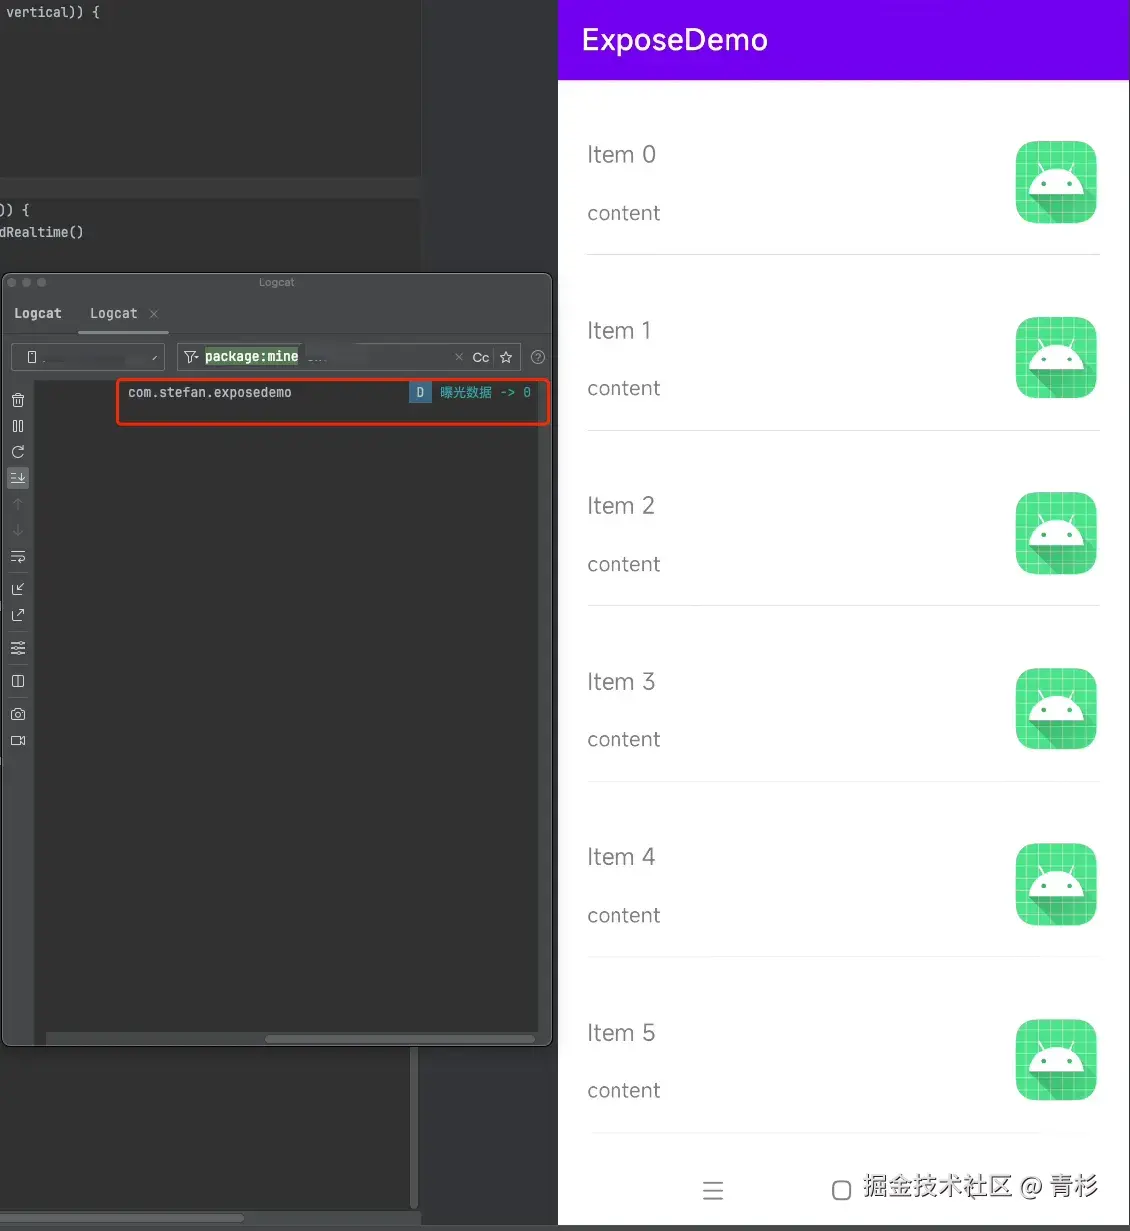This screenshot has height=1231, width=1130.
Task: Click the ExposeDemo app title
Action: (675, 40)
